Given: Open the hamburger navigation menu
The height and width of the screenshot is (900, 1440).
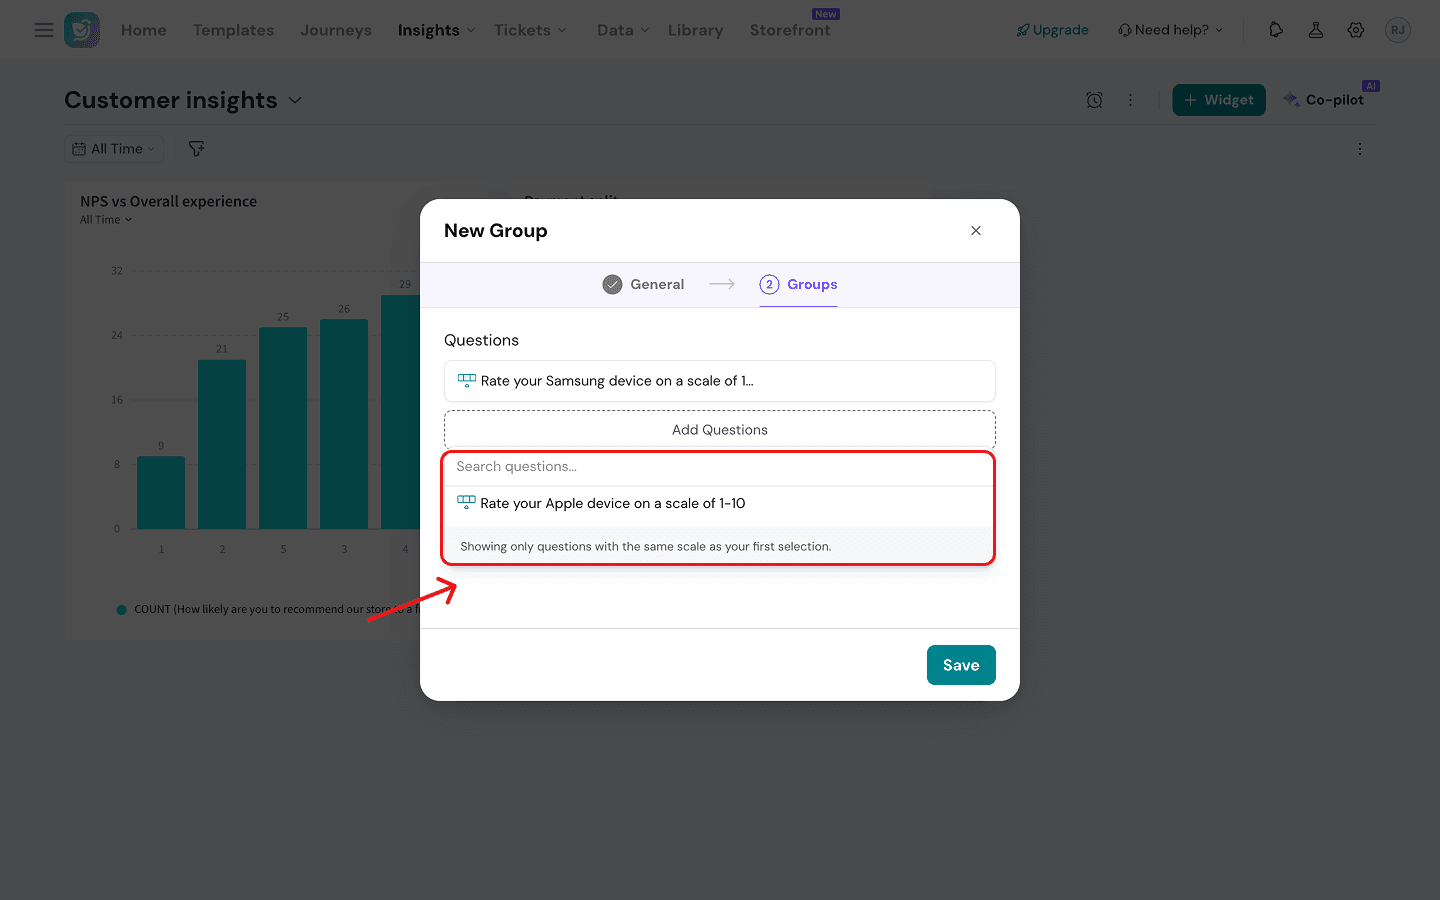Looking at the screenshot, I should pyautogui.click(x=44, y=30).
